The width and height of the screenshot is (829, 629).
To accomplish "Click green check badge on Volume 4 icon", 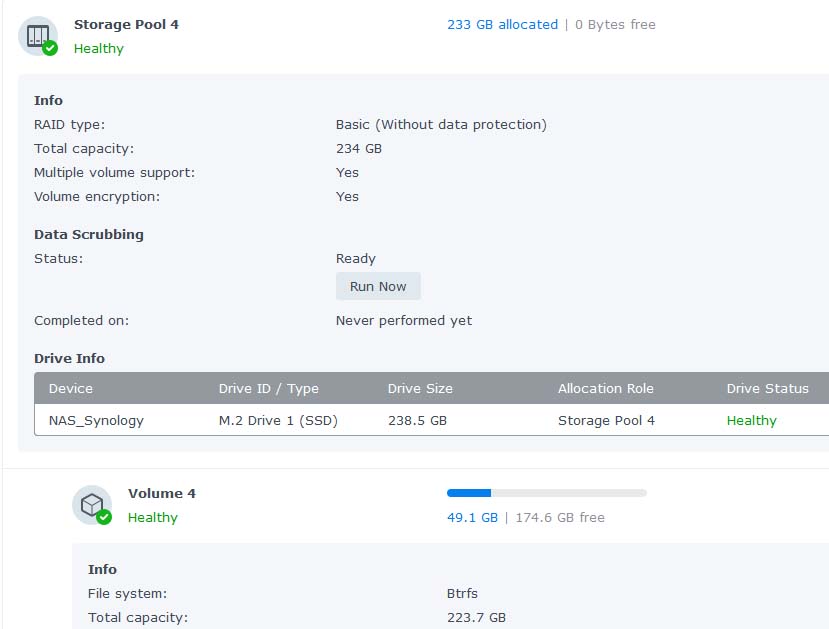I will (x=104, y=517).
